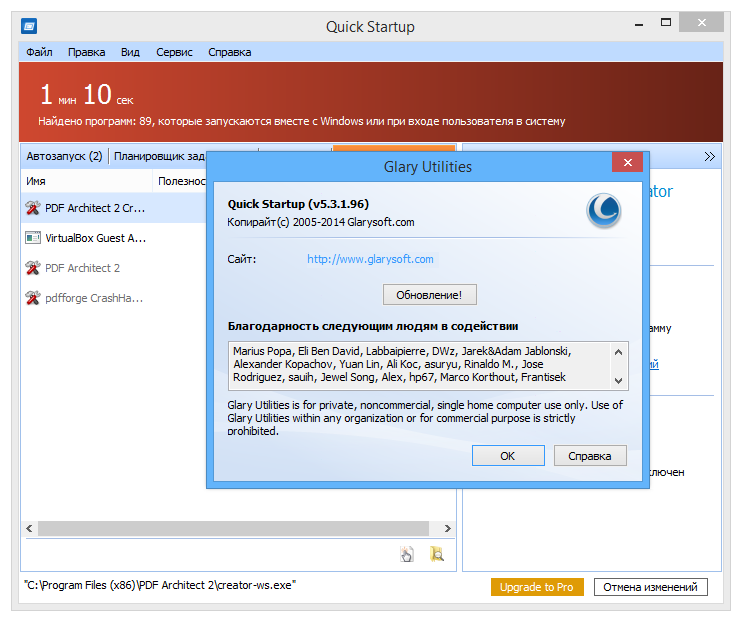Screen dimensions: 748x622
Task: Sort by the Имя column header
Action: (87, 181)
